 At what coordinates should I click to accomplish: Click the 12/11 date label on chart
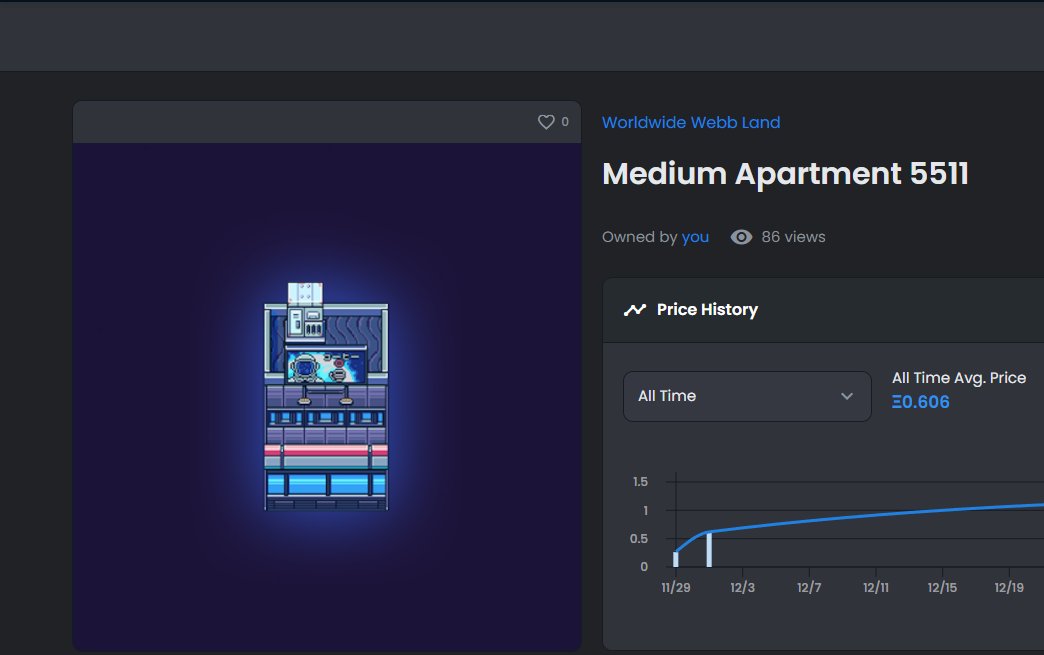[876, 587]
